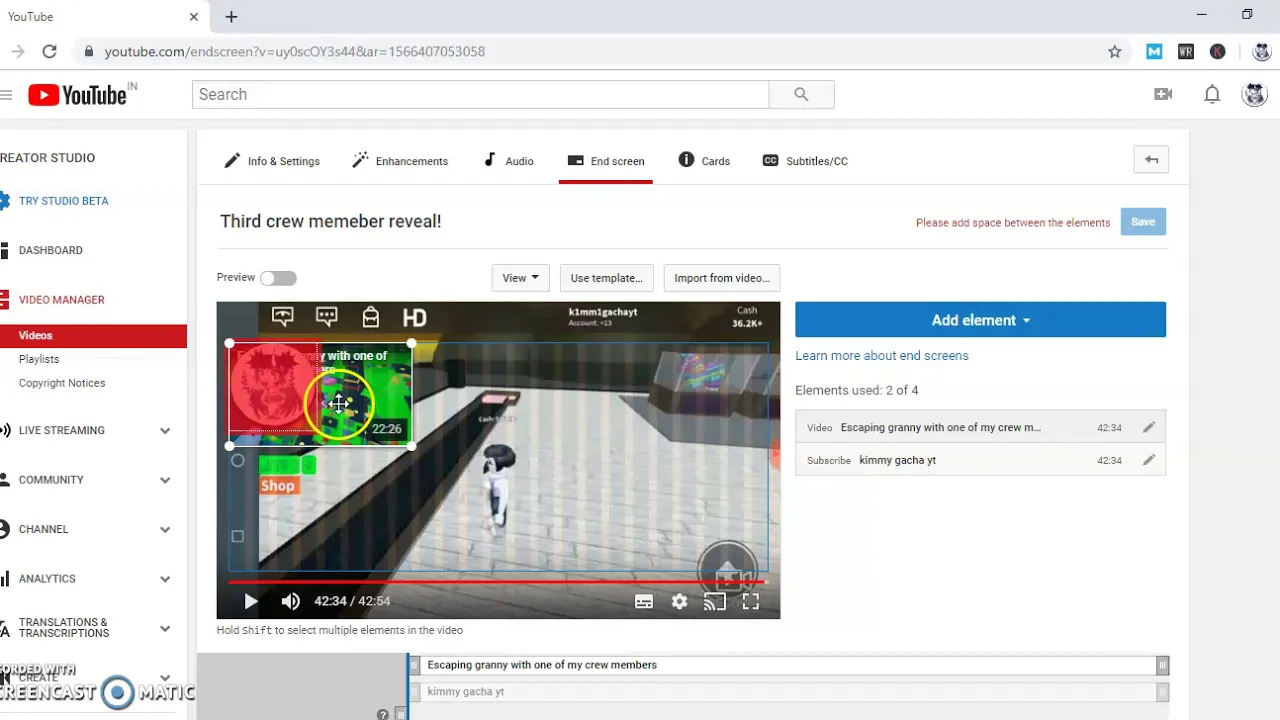Focus the YouTube search field
The image size is (1280, 720).
point(480,94)
